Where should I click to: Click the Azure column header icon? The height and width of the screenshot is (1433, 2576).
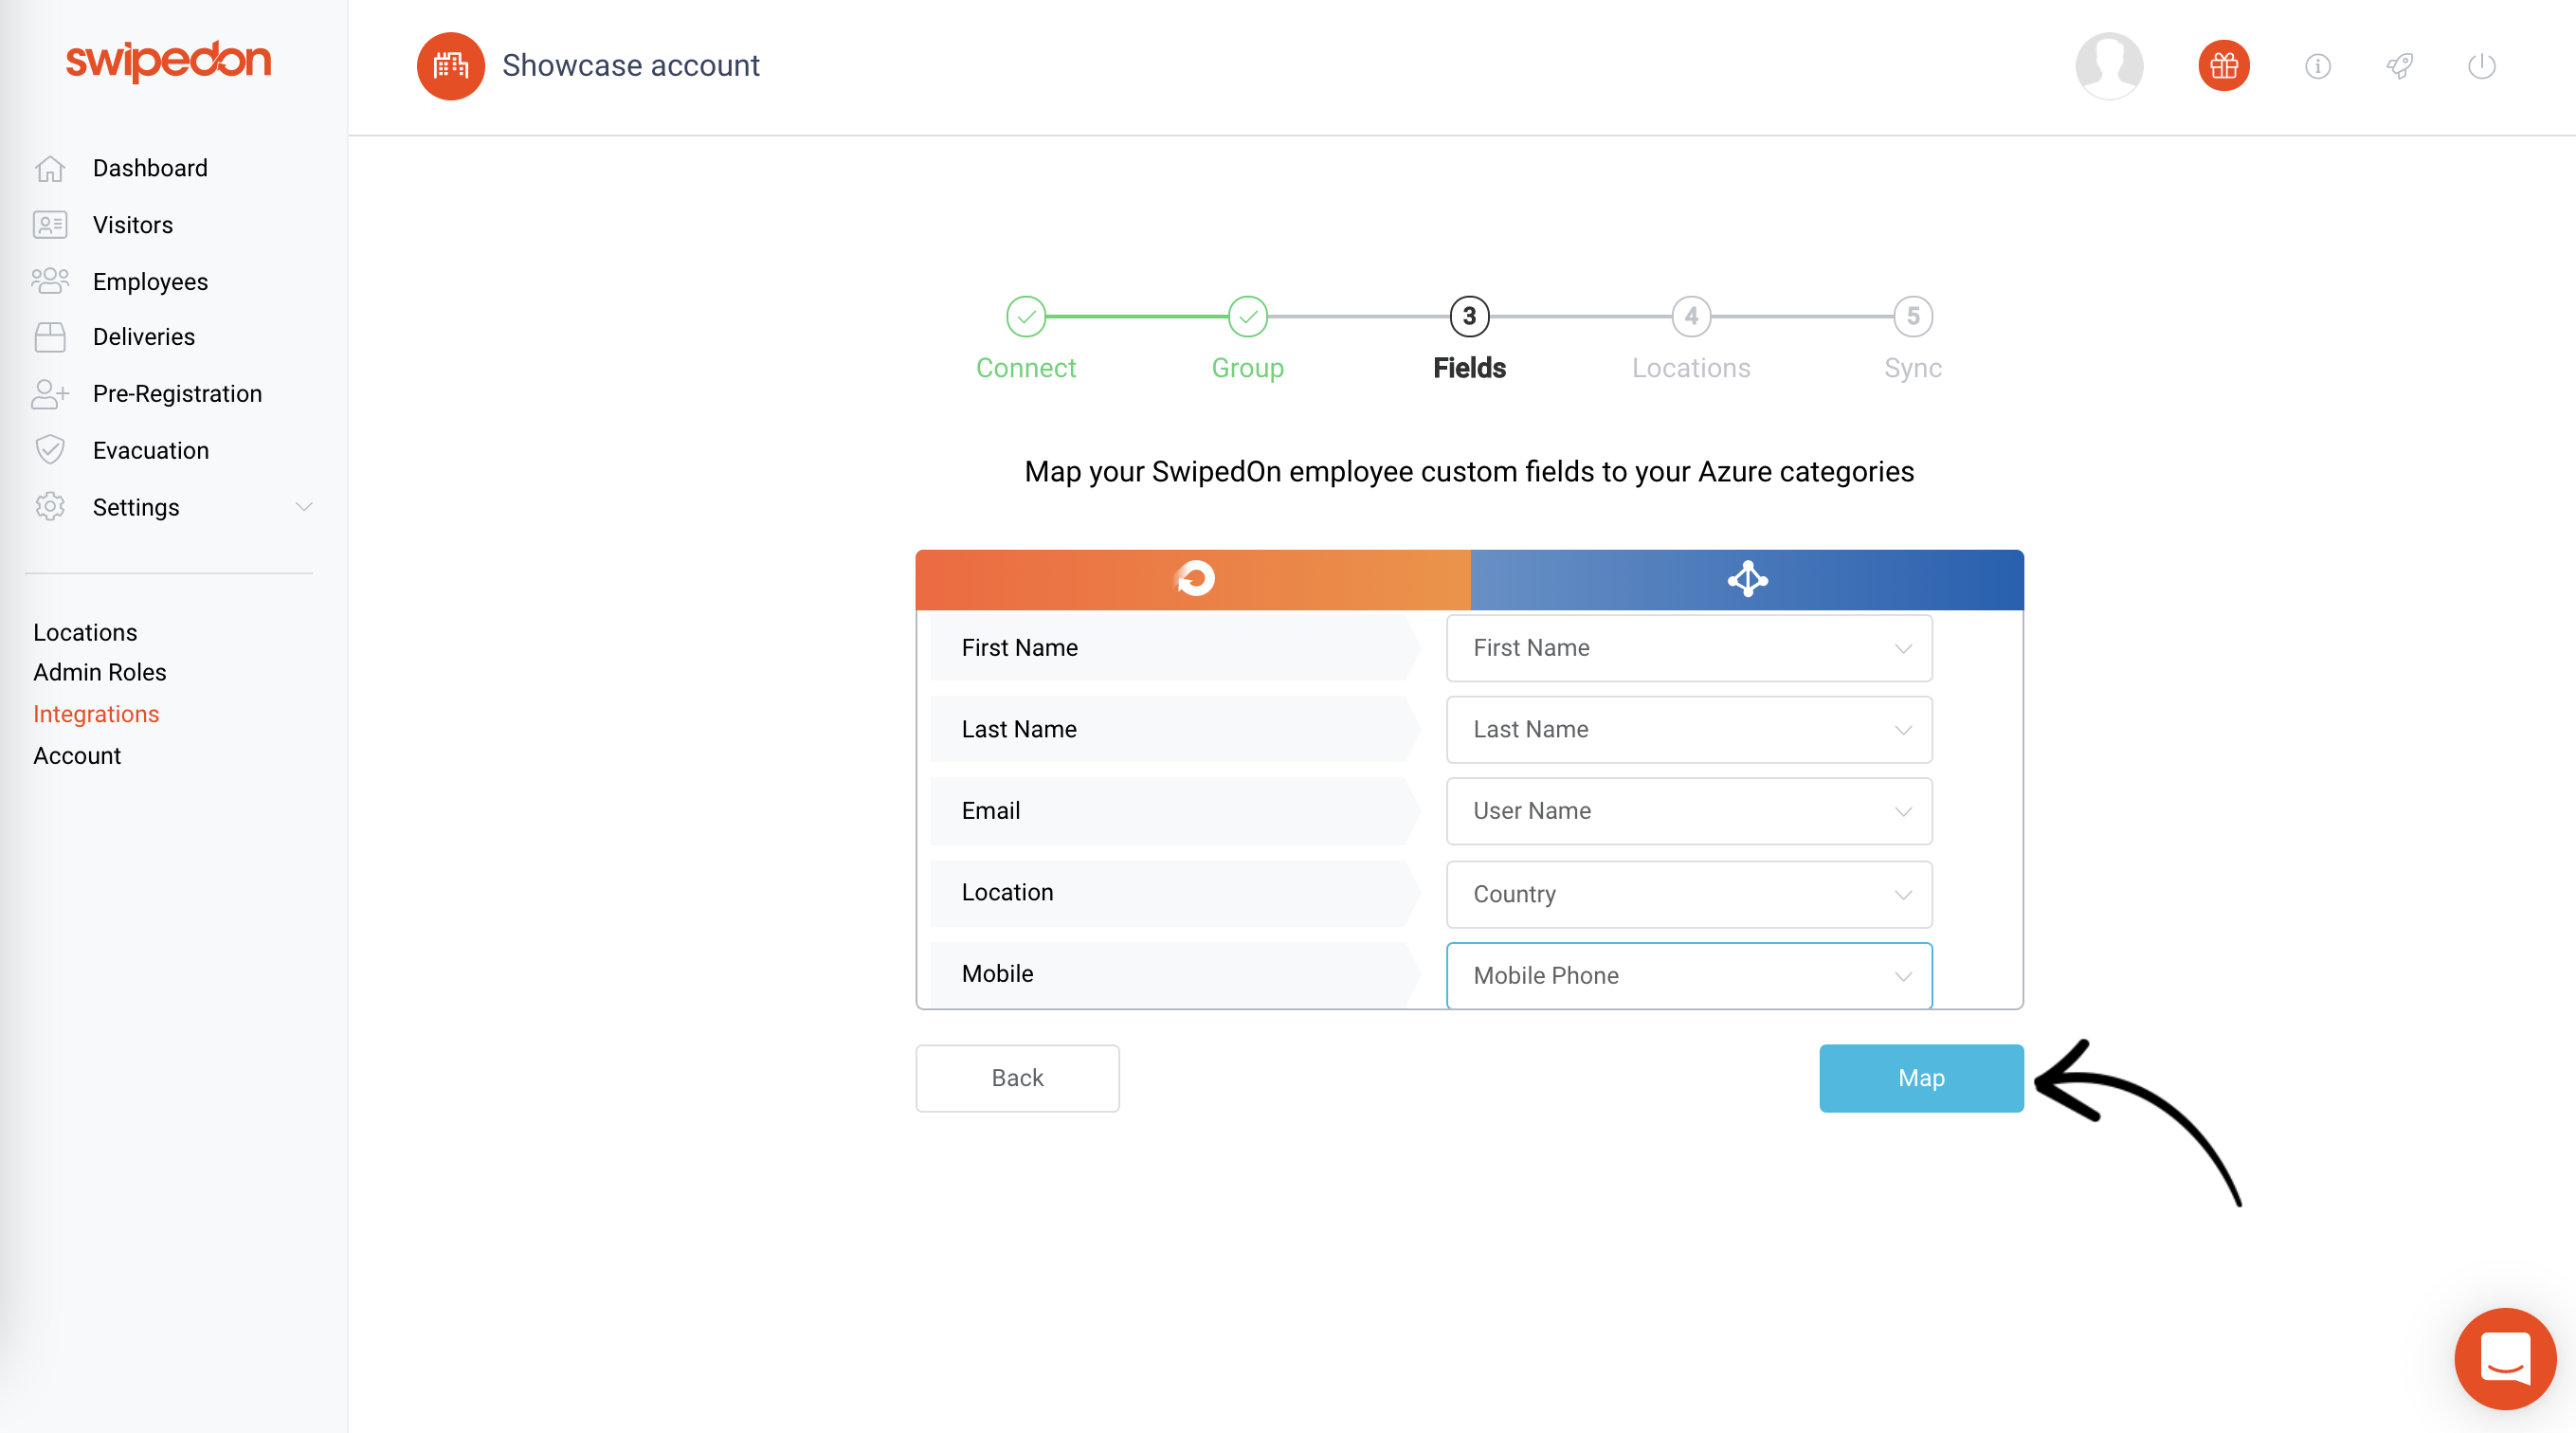1748,579
